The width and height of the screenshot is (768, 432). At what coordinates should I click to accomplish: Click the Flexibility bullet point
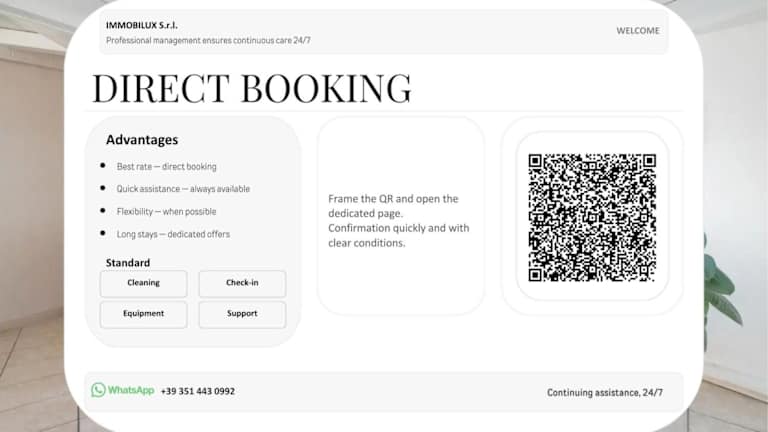point(166,212)
